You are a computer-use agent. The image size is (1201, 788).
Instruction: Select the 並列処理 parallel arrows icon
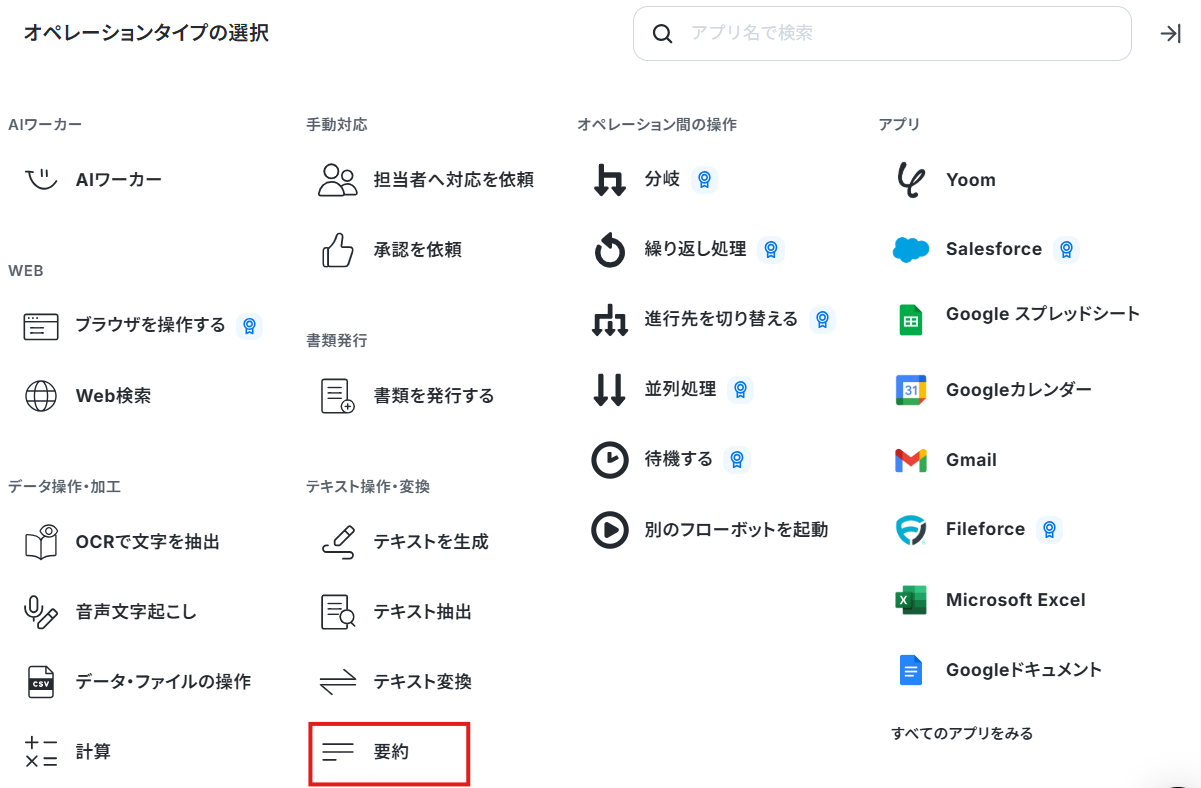click(x=609, y=389)
